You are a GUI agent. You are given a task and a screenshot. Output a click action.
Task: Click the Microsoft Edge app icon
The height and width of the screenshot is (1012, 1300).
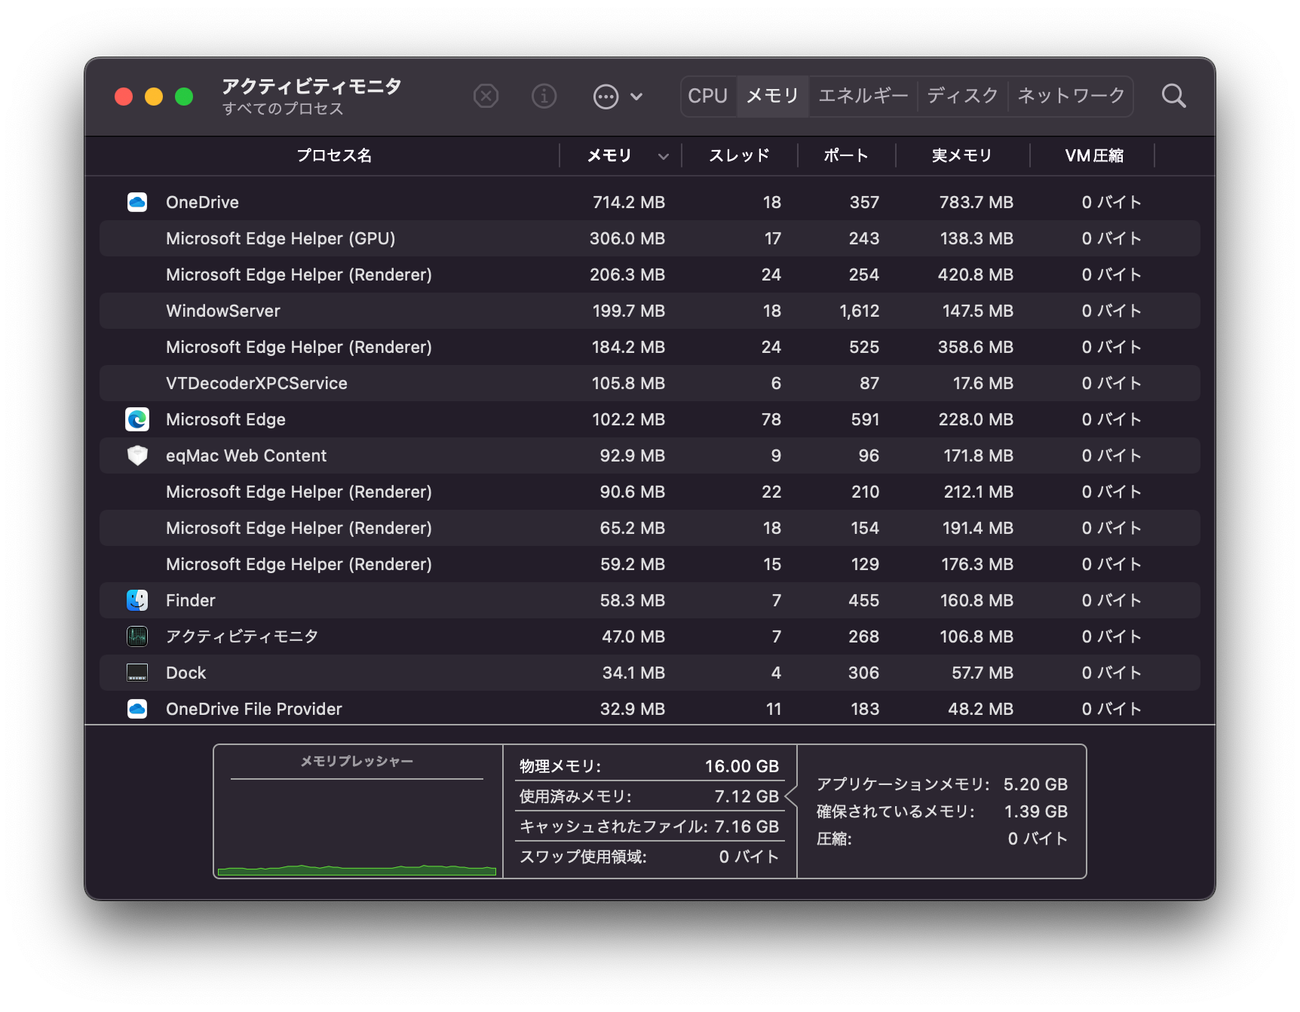(137, 419)
